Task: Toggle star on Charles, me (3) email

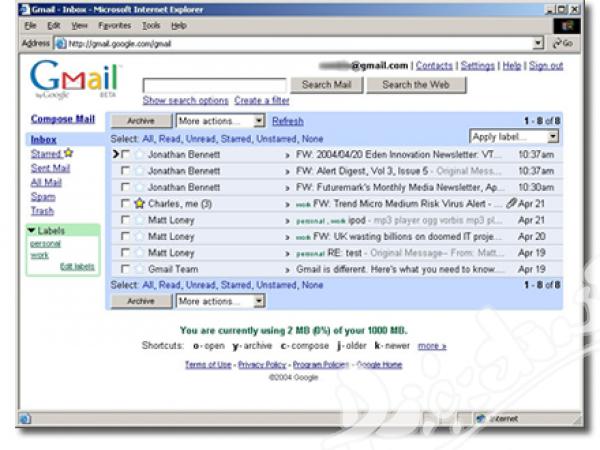Action: [139, 204]
